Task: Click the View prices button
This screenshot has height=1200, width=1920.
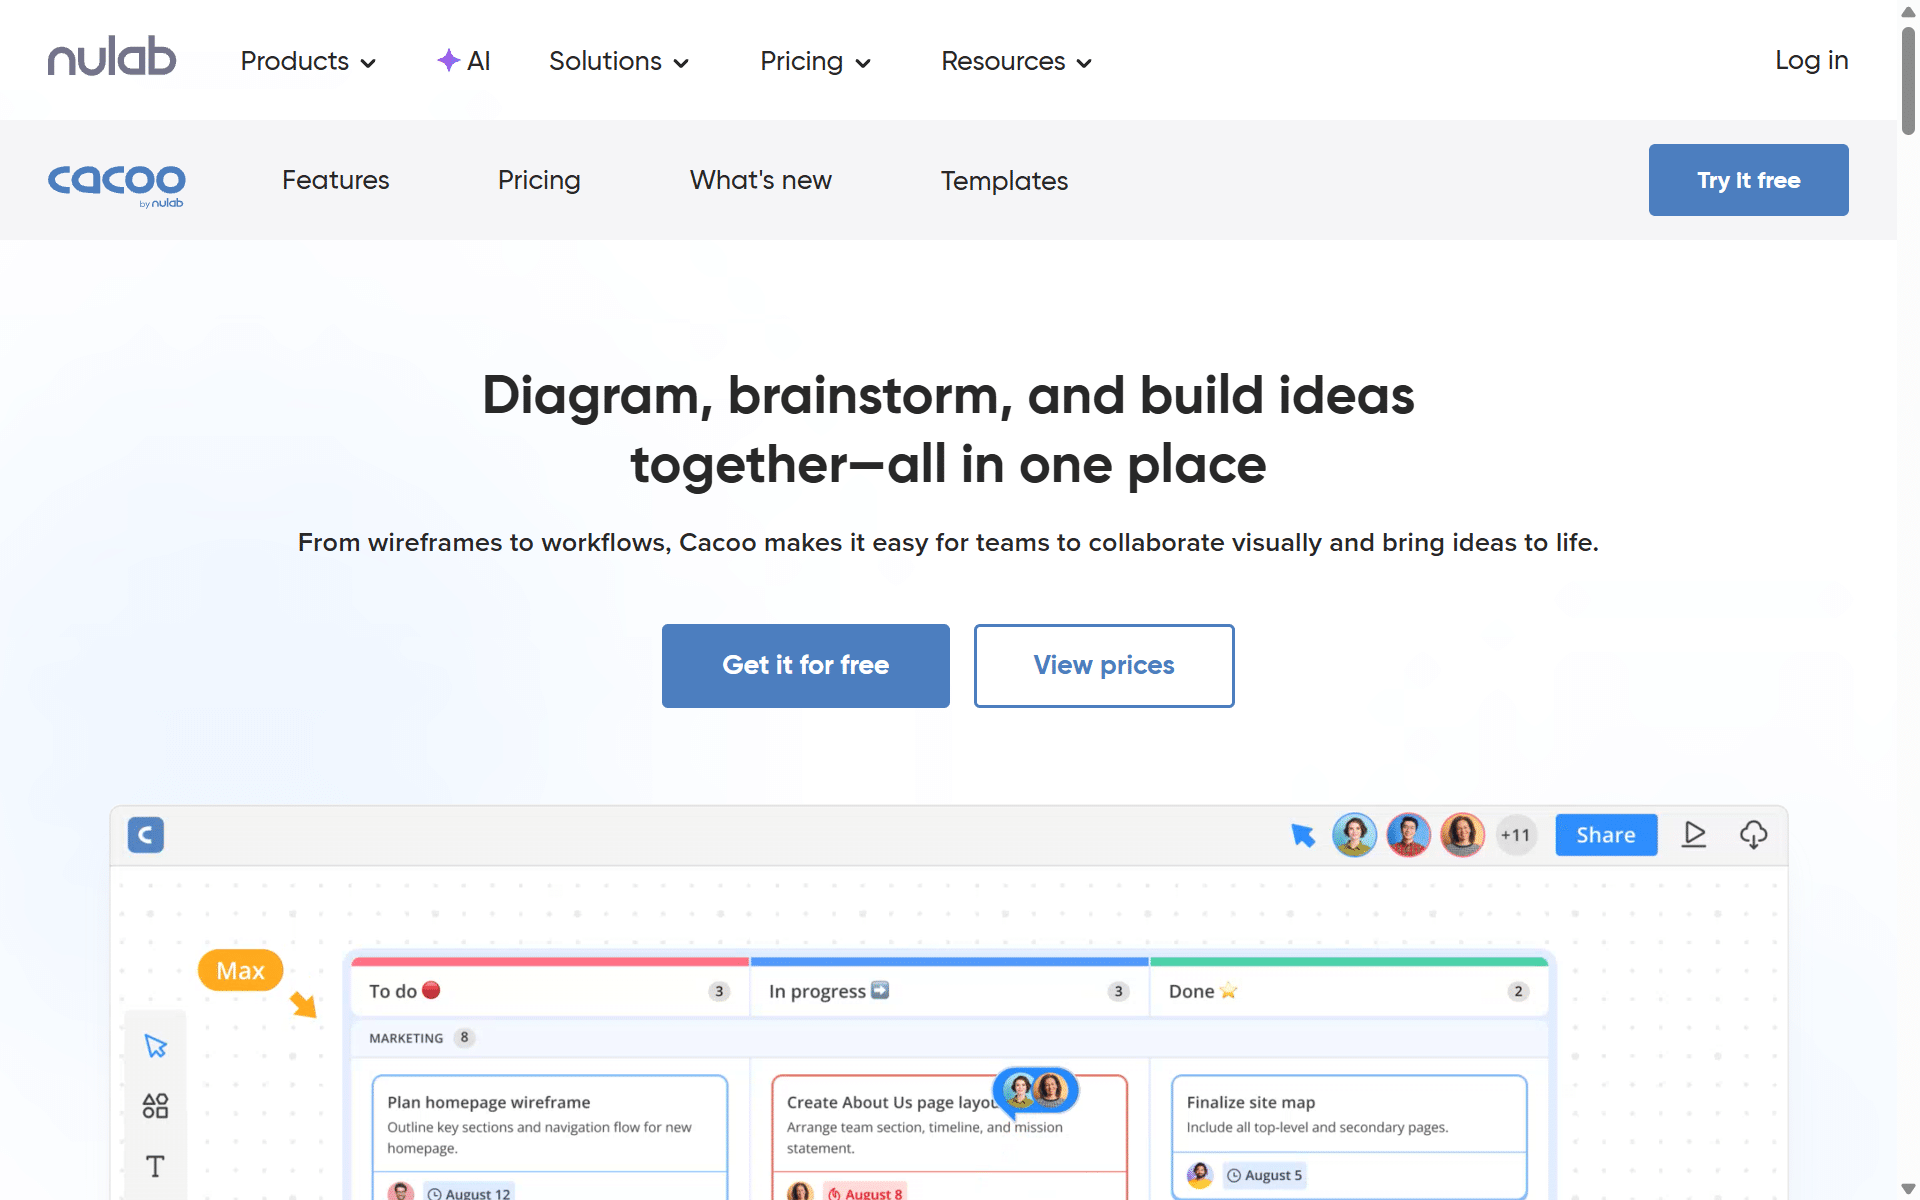Action: click(1104, 666)
